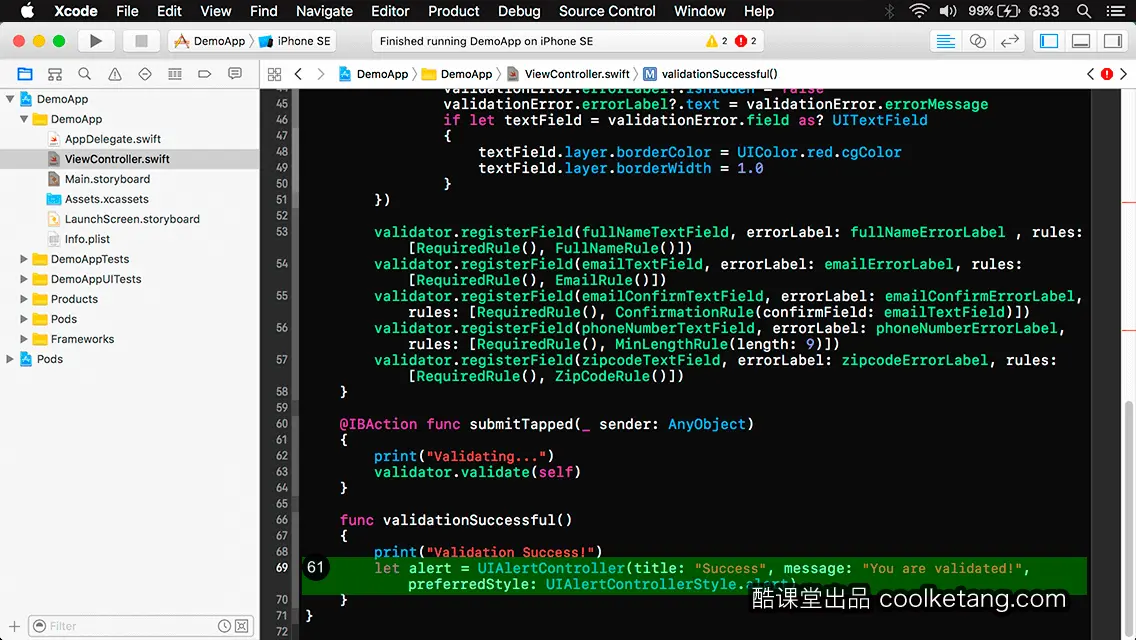Toggle the Navigator panel visibility
Image resolution: width=1136 pixels, height=640 pixels.
coord(1049,41)
